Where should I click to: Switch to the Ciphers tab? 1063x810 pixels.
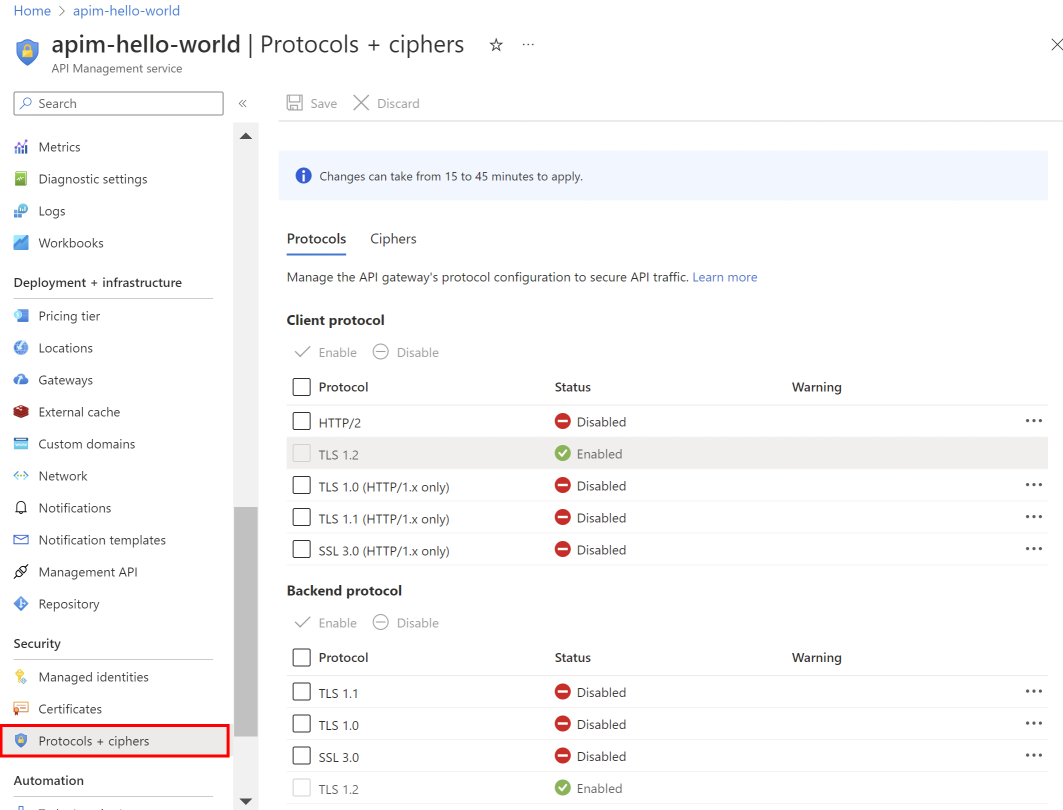392,238
